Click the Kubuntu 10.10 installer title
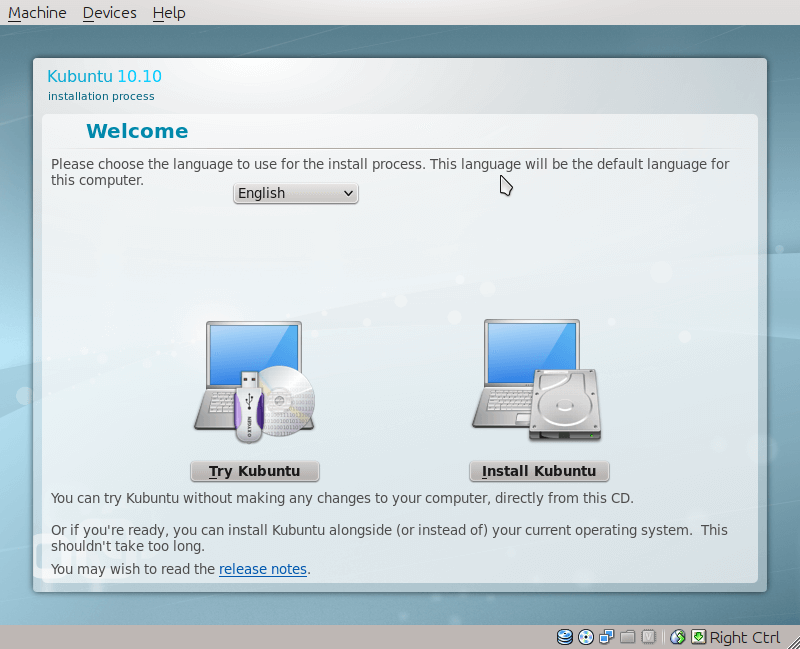This screenshot has height=649, width=800. coord(104,76)
